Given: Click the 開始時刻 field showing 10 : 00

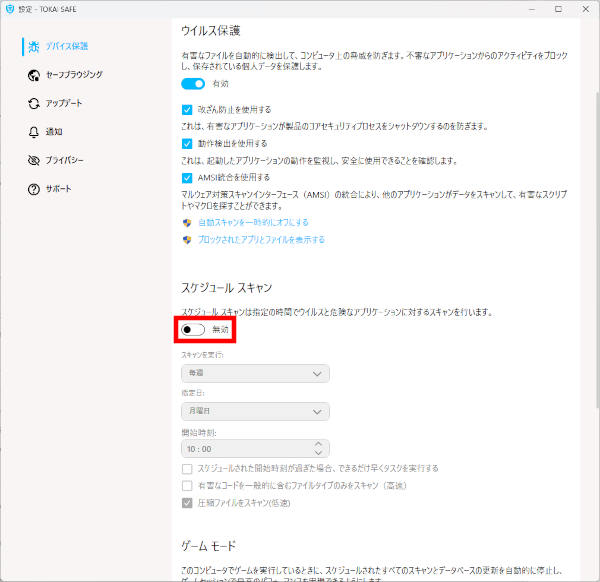Looking at the screenshot, I should point(255,449).
